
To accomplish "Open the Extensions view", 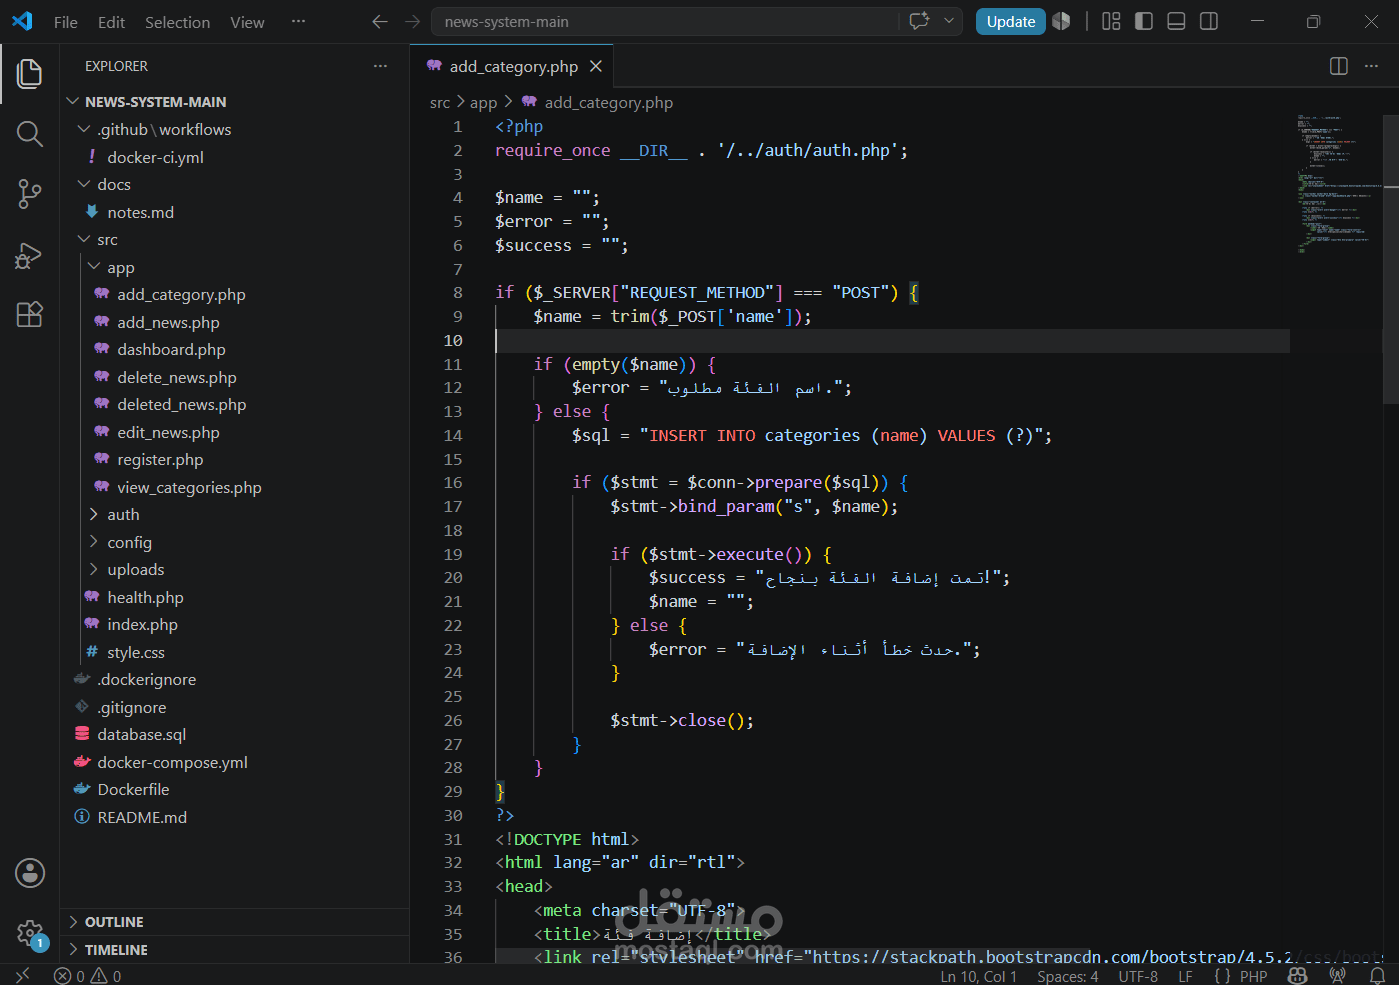I will (x=29, y=314).
